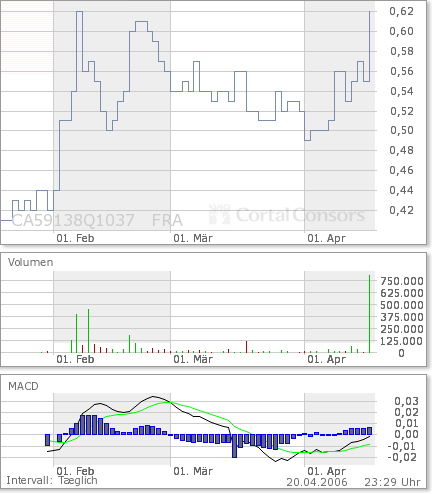Click the volume chart's 01. Mär date label
The image size is (432, 494).
(193, 359)
